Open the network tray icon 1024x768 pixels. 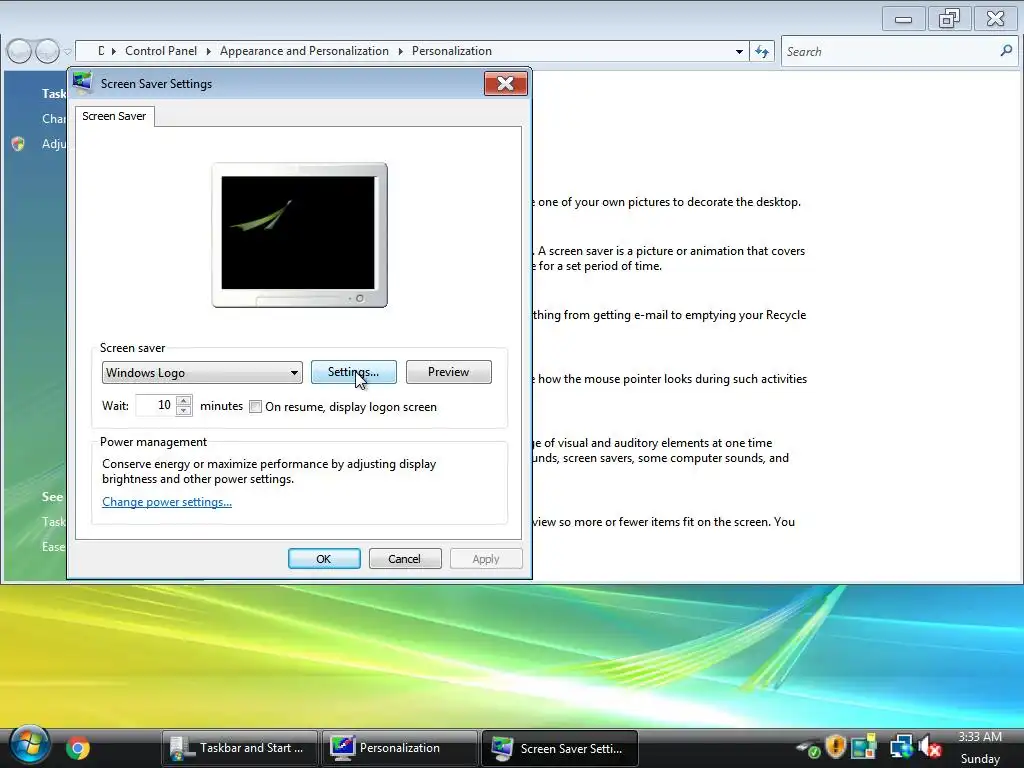click(901, 746)
